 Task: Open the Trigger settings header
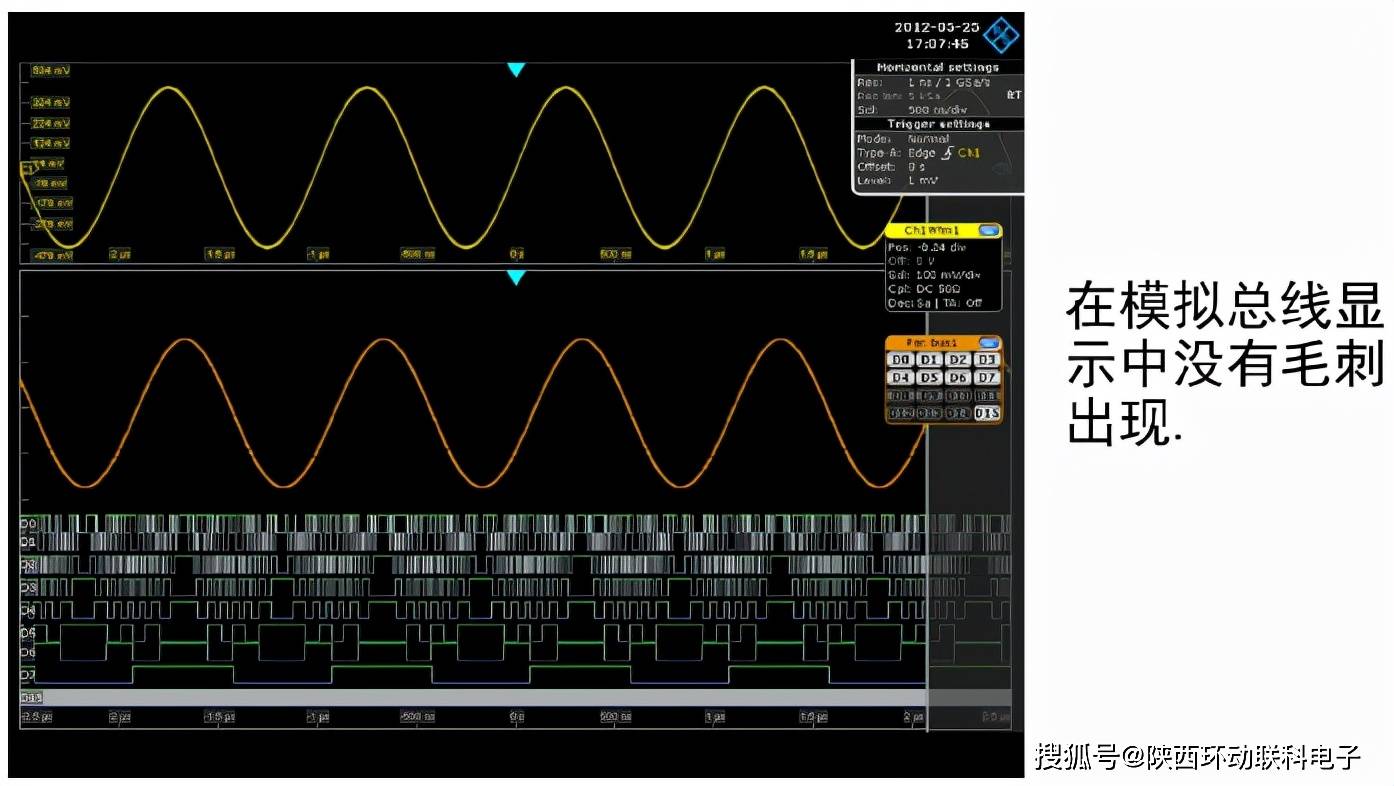click(937, 124)
